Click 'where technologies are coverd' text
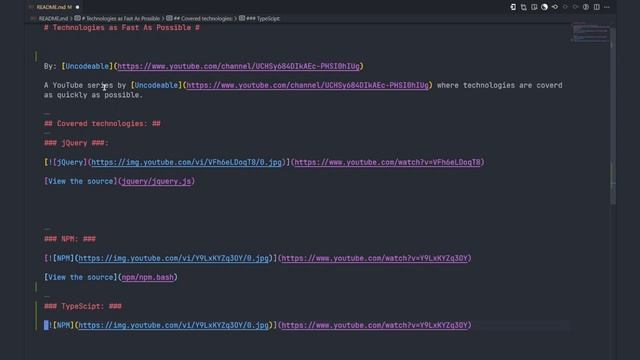The image size is (640, 360). point(500,85)
